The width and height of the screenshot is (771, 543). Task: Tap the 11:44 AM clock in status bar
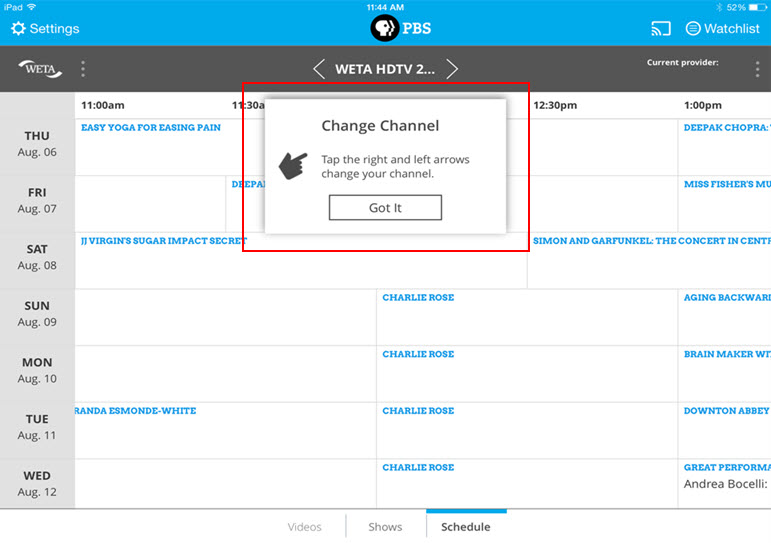pyautogui.click(x=385, y=7)
